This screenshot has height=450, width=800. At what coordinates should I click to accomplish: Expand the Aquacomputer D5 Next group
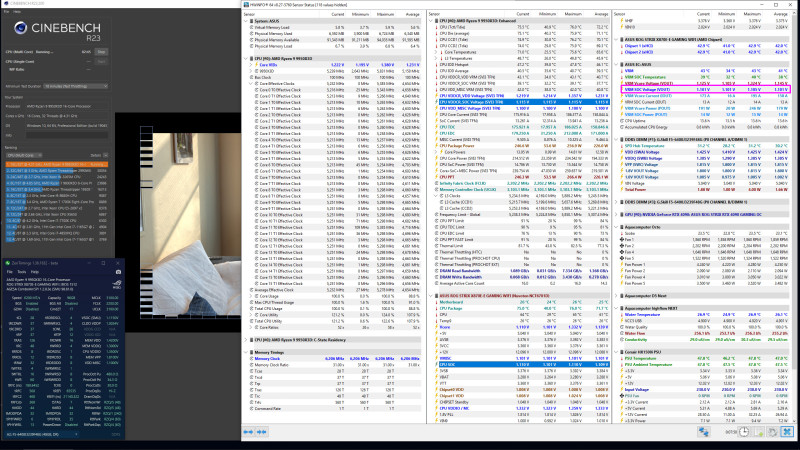tap(616, 296)
